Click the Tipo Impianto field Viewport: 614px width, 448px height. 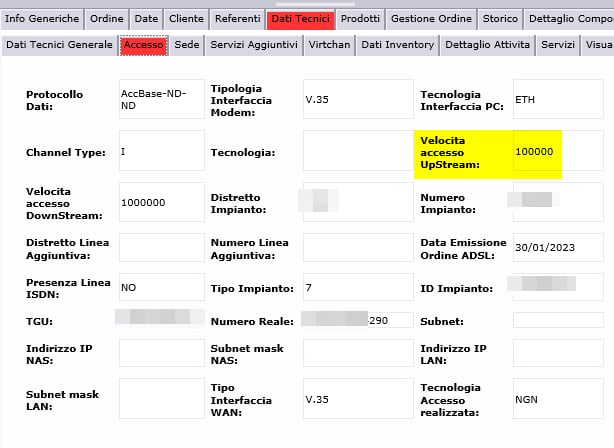pos(358,287)
